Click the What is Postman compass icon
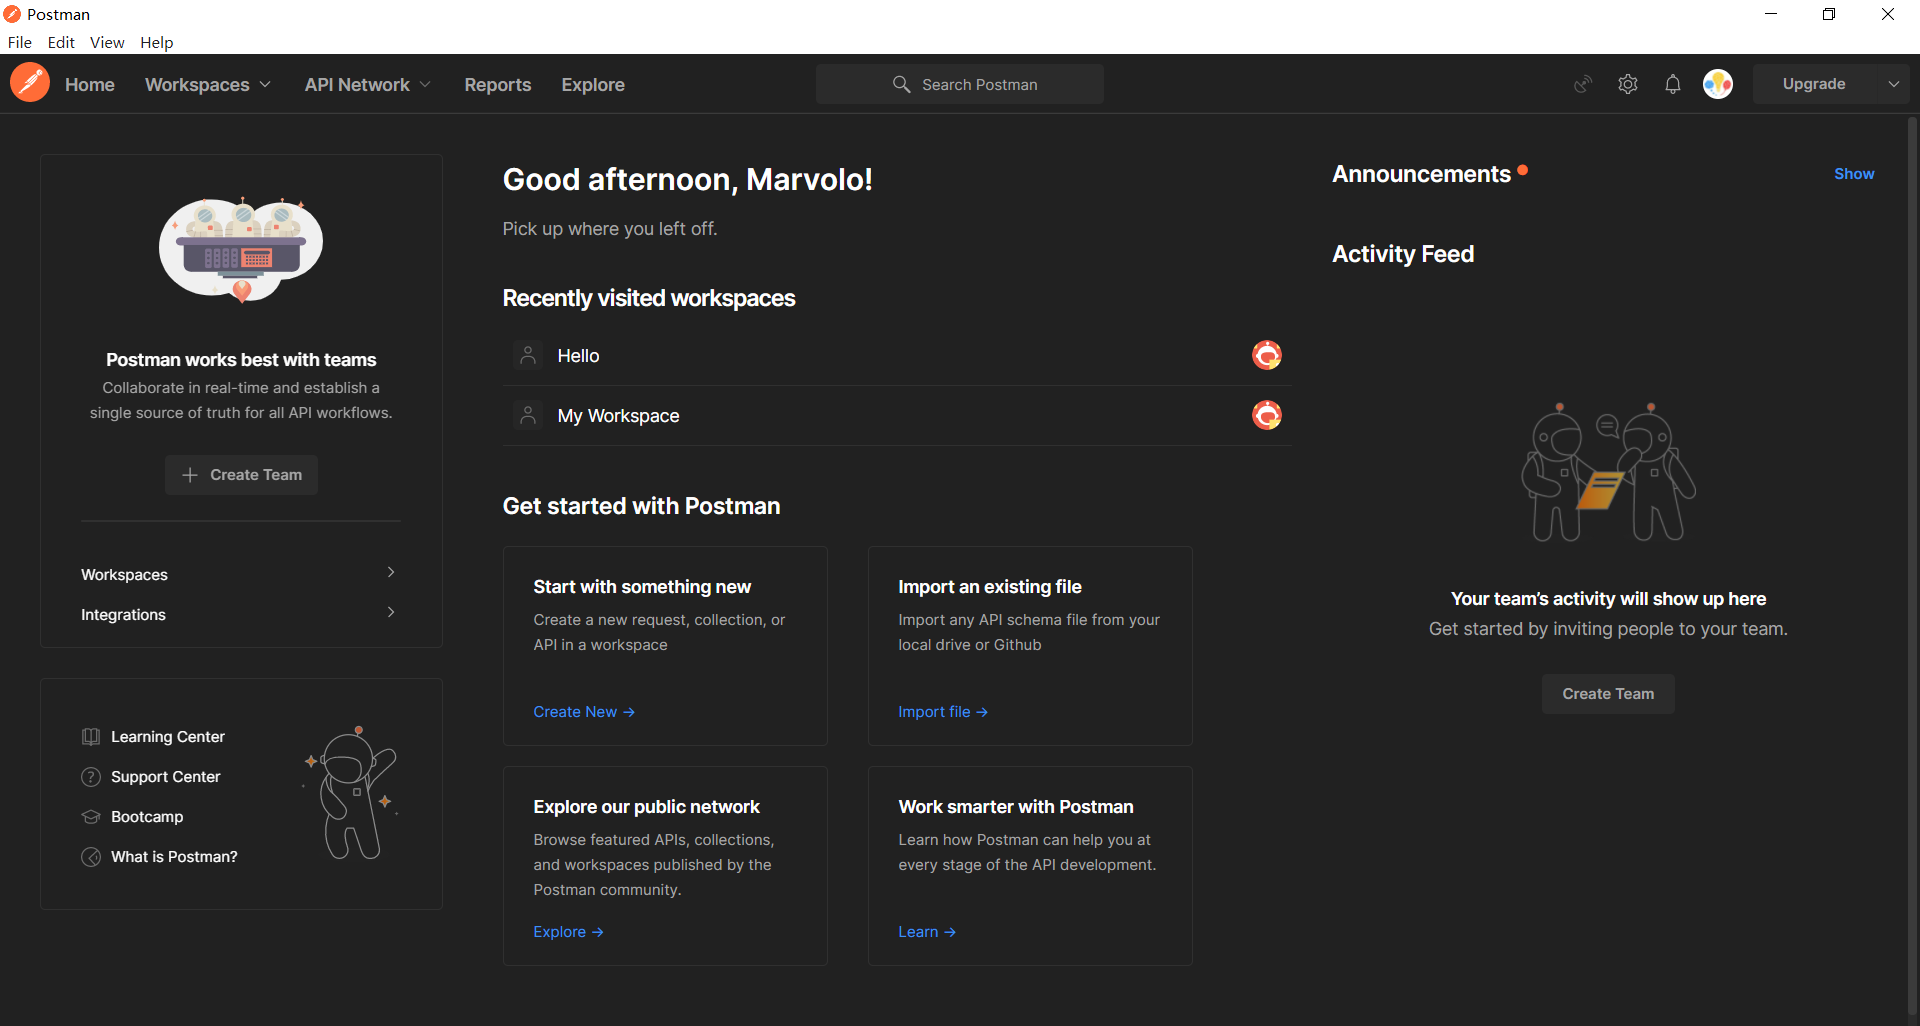1920x1026 pixels. pyautogui.click(x=91, y=857)
